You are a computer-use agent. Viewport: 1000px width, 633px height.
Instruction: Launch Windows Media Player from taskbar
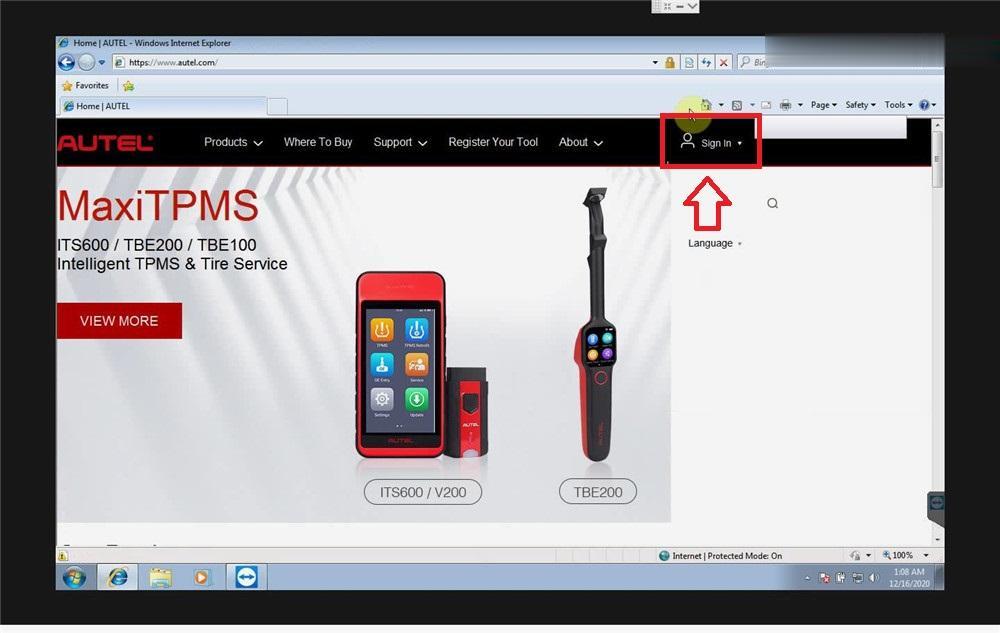pos(202,578)
